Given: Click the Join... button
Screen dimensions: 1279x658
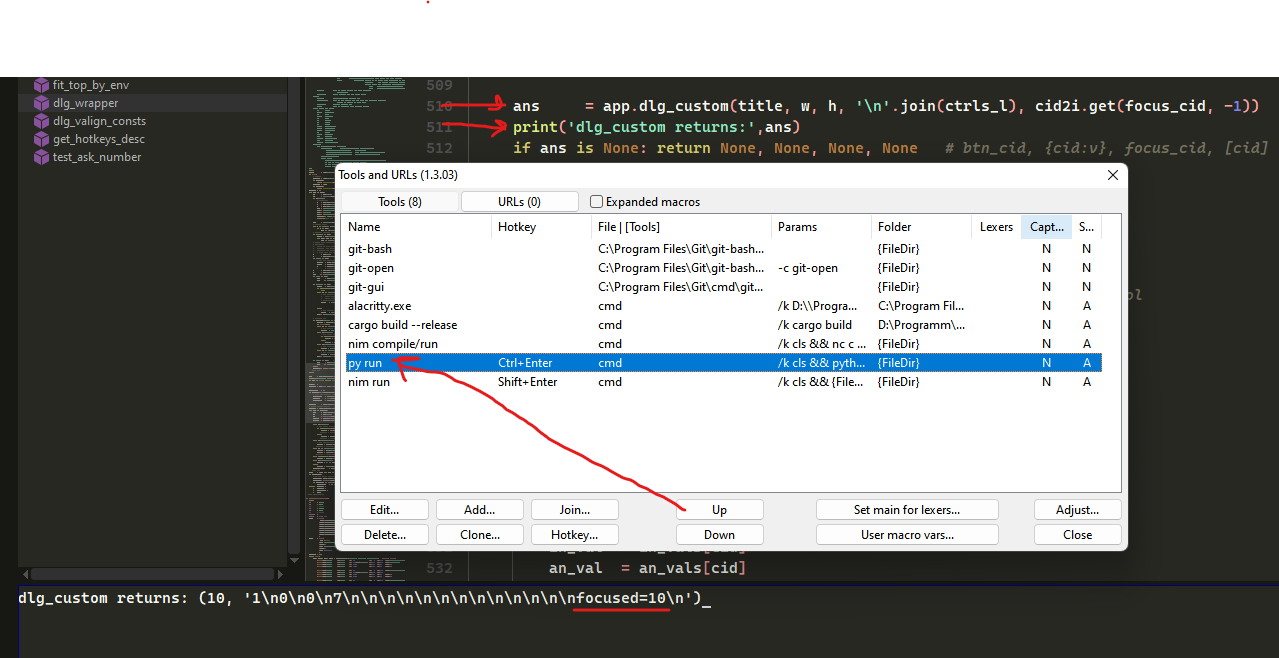Looking at the screenshot, I should (x=574, y=509).
